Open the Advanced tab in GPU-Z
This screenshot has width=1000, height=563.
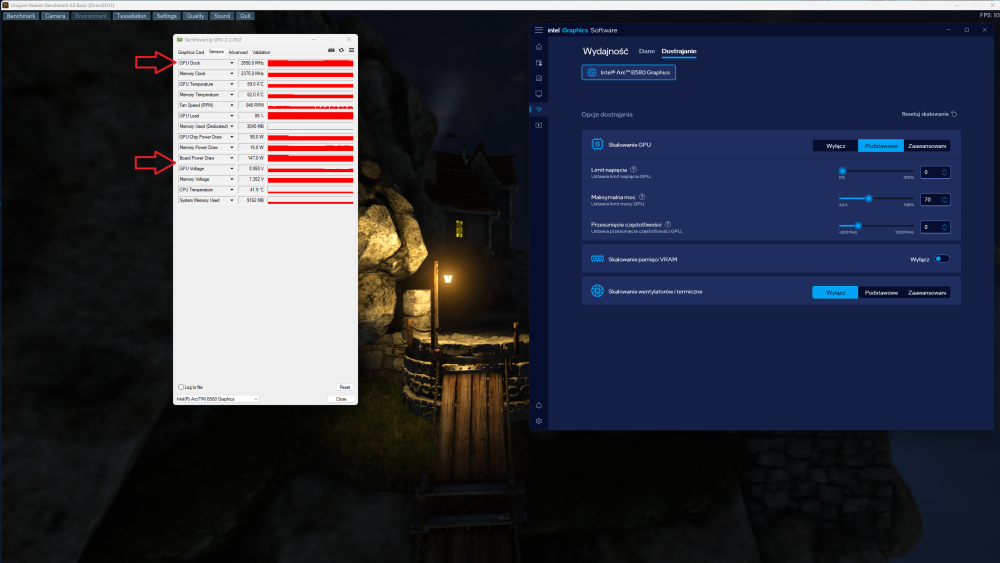[x=238, y=52]
